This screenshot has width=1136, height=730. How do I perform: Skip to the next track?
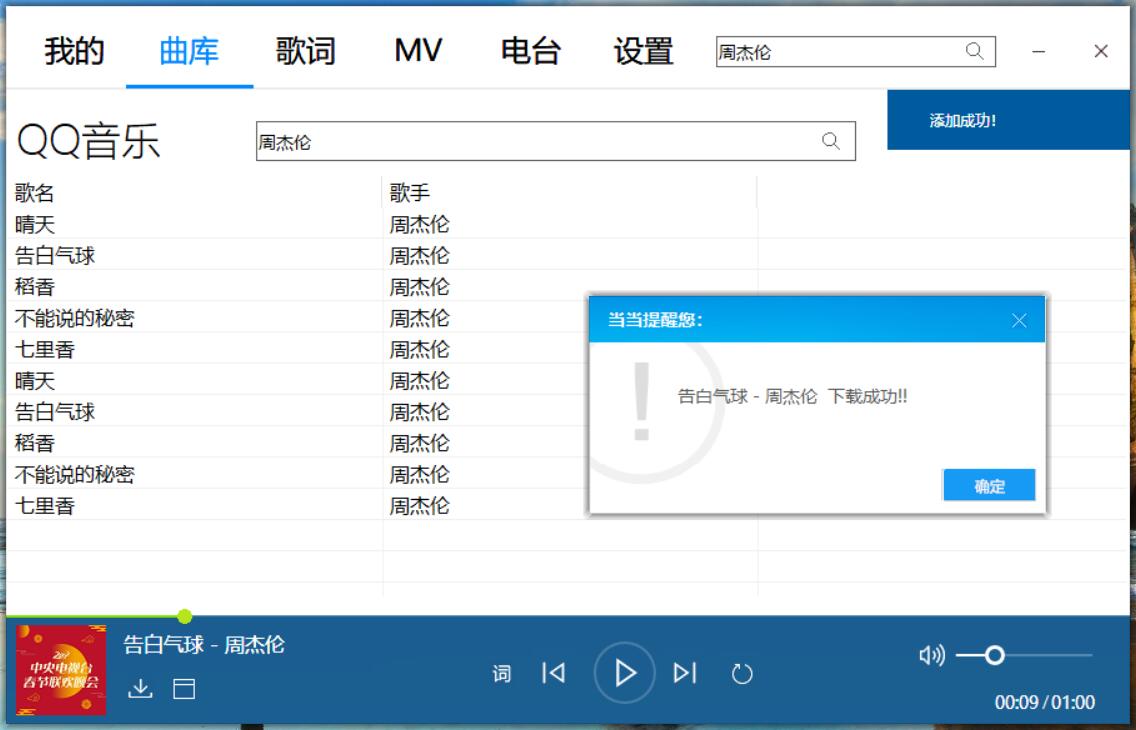(x=685, y=673)
